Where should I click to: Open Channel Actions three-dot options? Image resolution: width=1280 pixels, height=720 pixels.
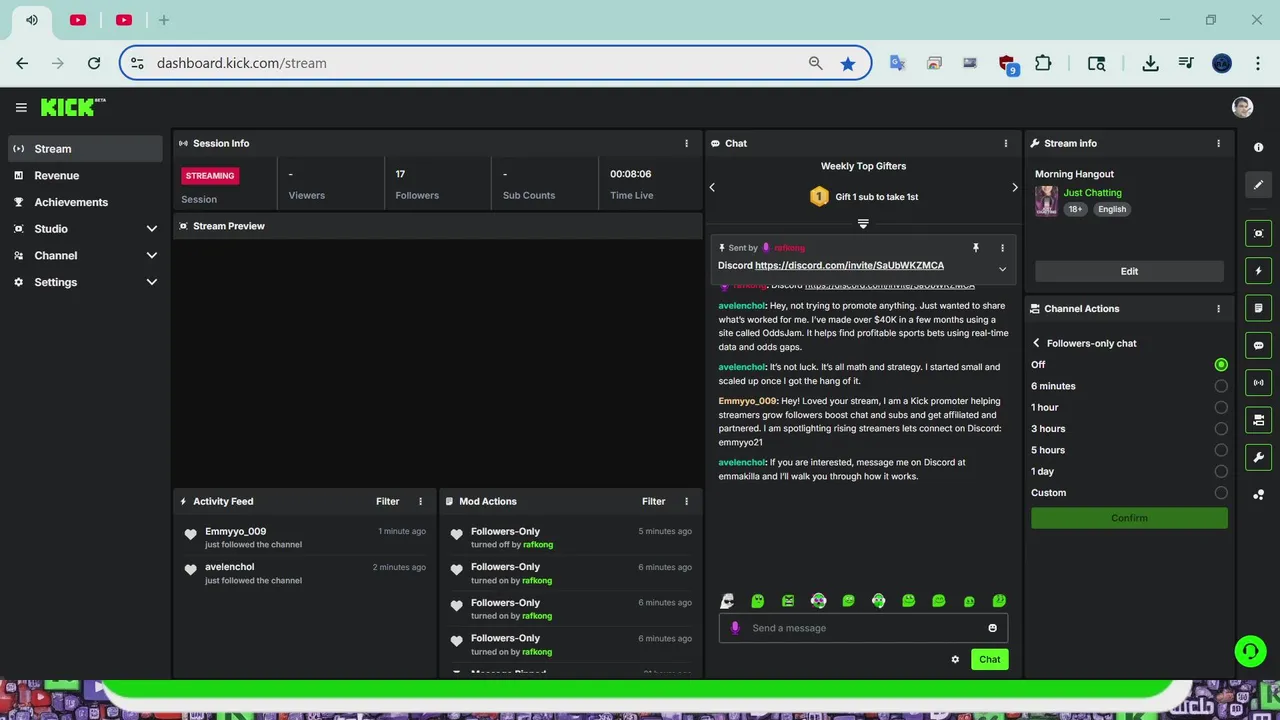1218,309
